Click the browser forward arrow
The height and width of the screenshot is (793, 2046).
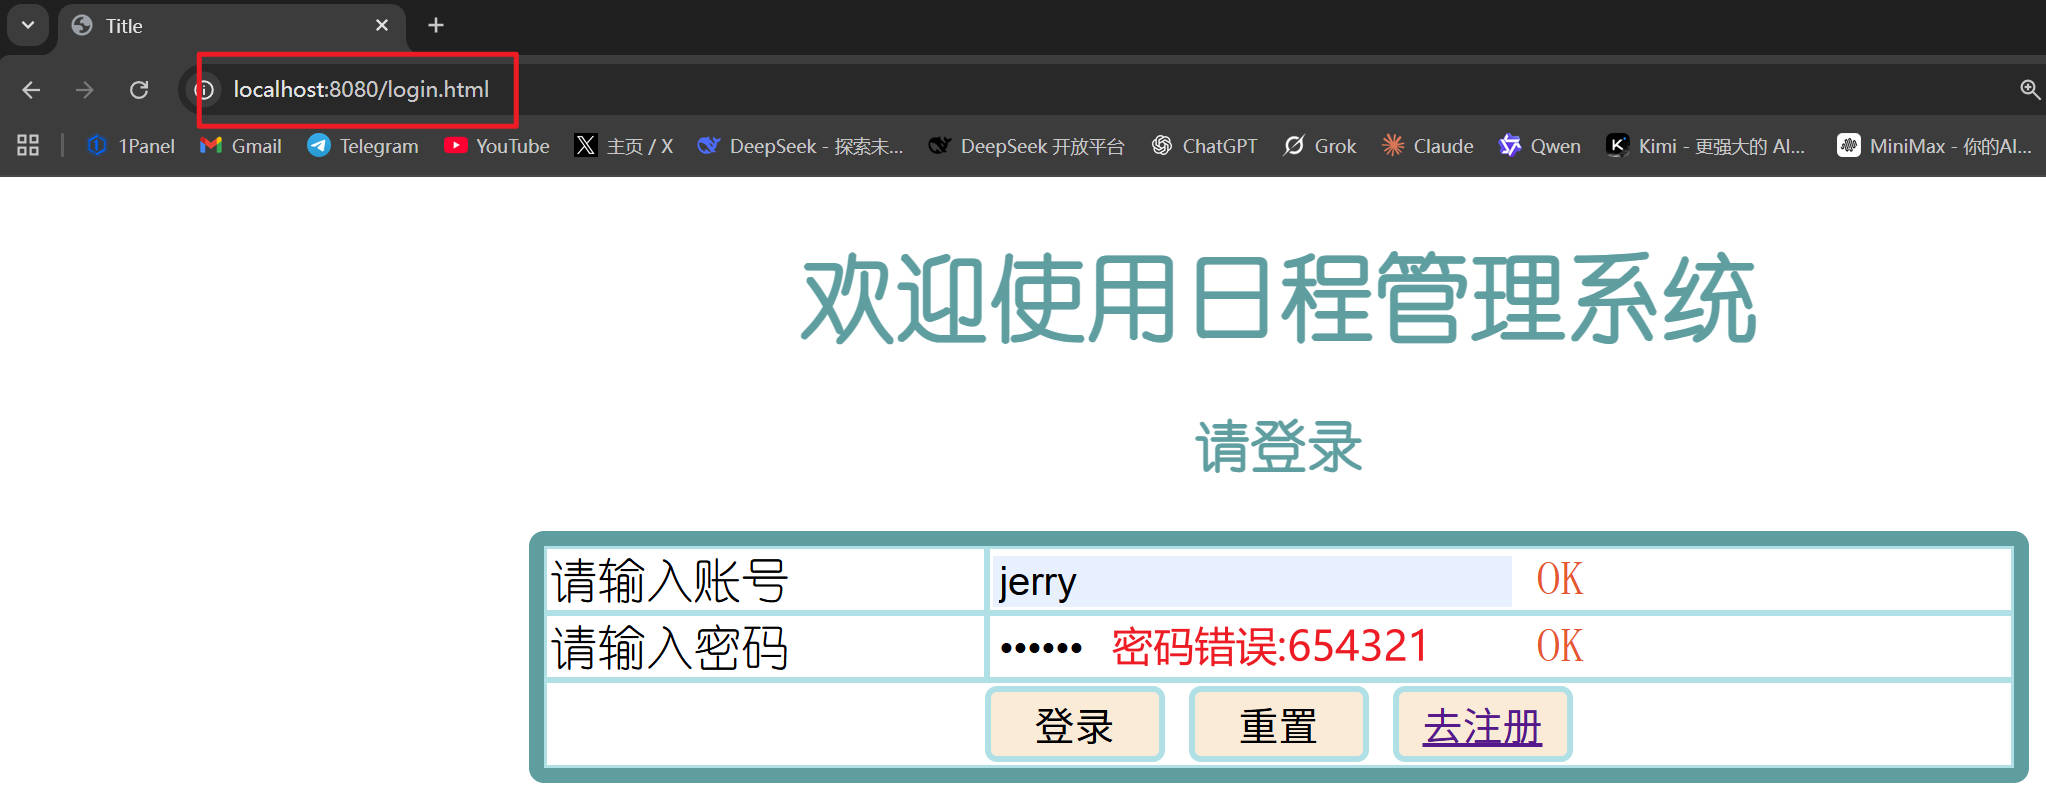[85, 90]
